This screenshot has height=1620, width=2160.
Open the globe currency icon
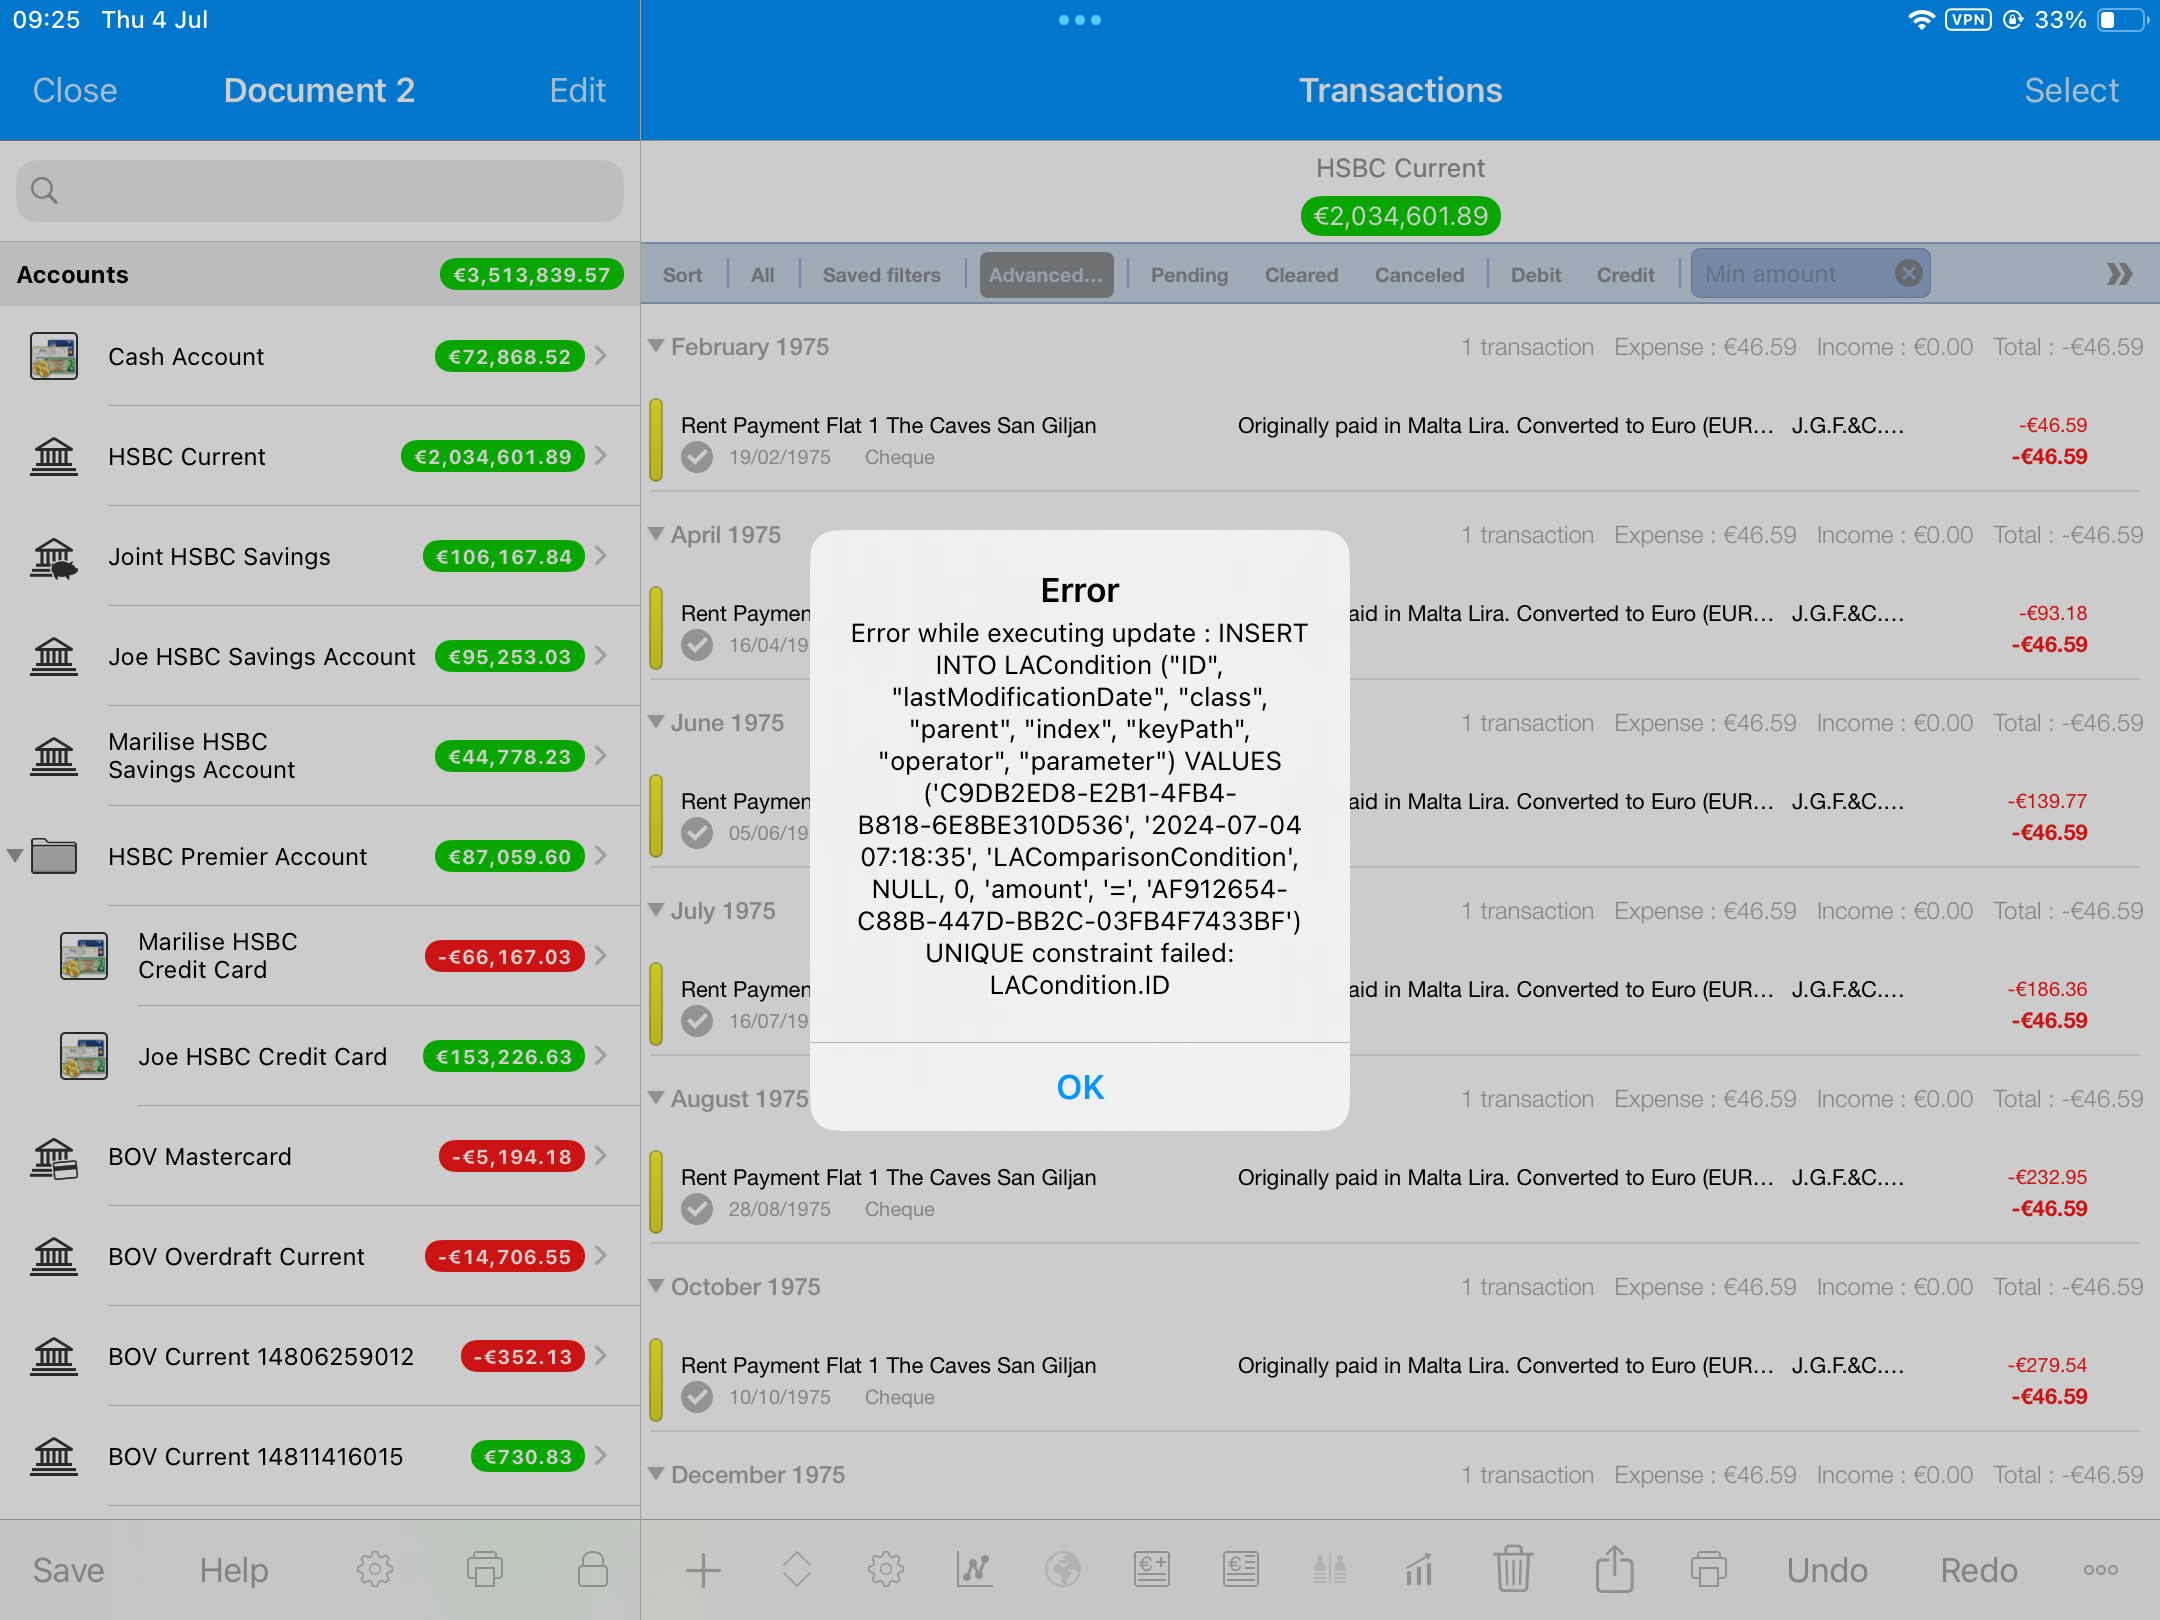click(1063, 1570)
